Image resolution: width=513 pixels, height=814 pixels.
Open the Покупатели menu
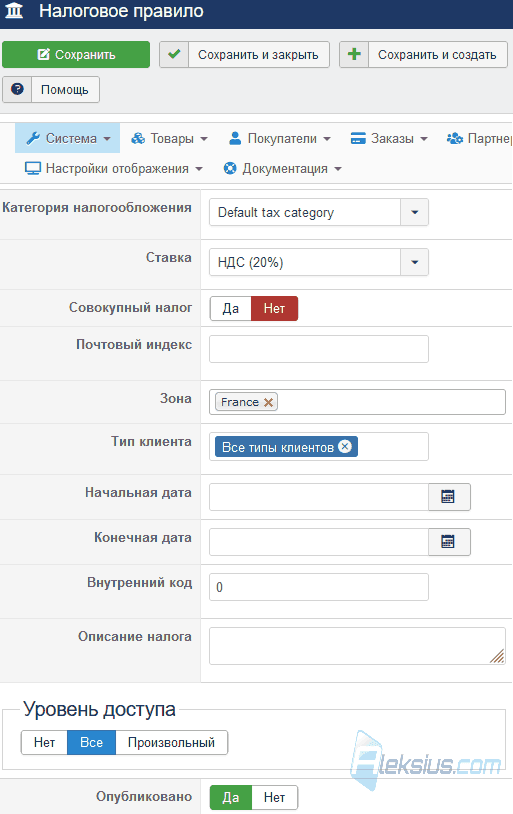point(280,138)
